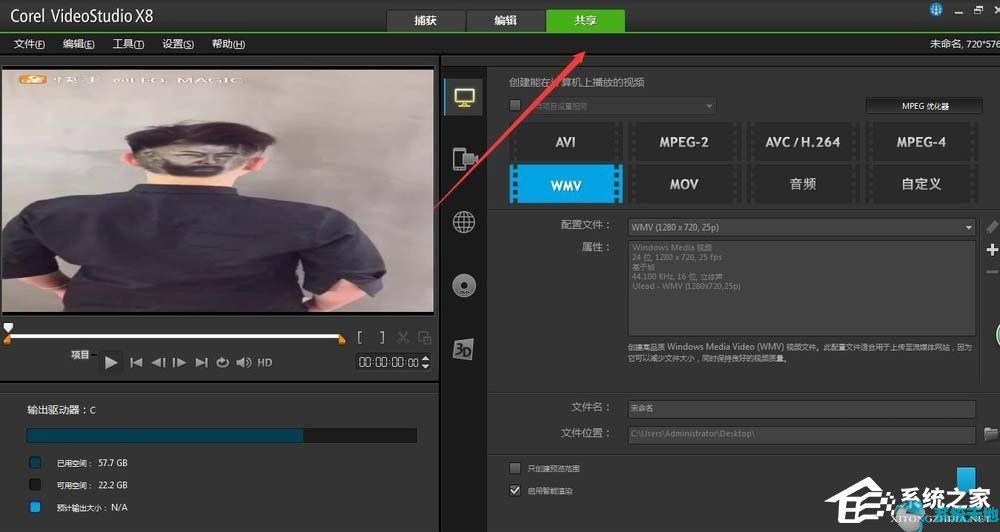Open the system volume control
Viewport: 1000px width, 532px height.
click(x=244, y=362)
